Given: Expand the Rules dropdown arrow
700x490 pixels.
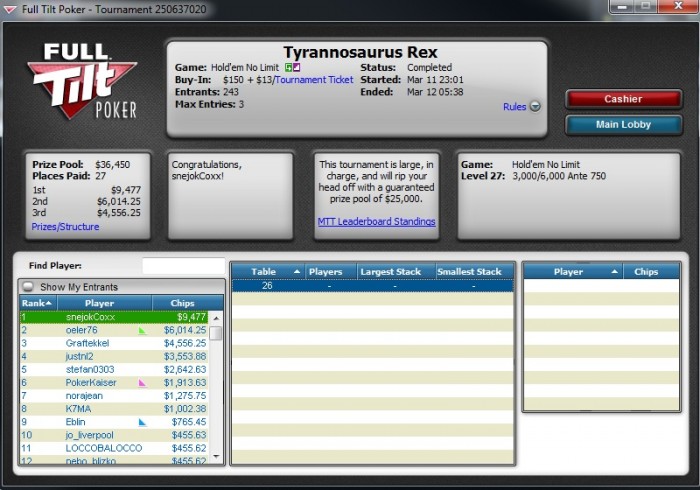Looking at the screenshot, I should tap(535, 107).
